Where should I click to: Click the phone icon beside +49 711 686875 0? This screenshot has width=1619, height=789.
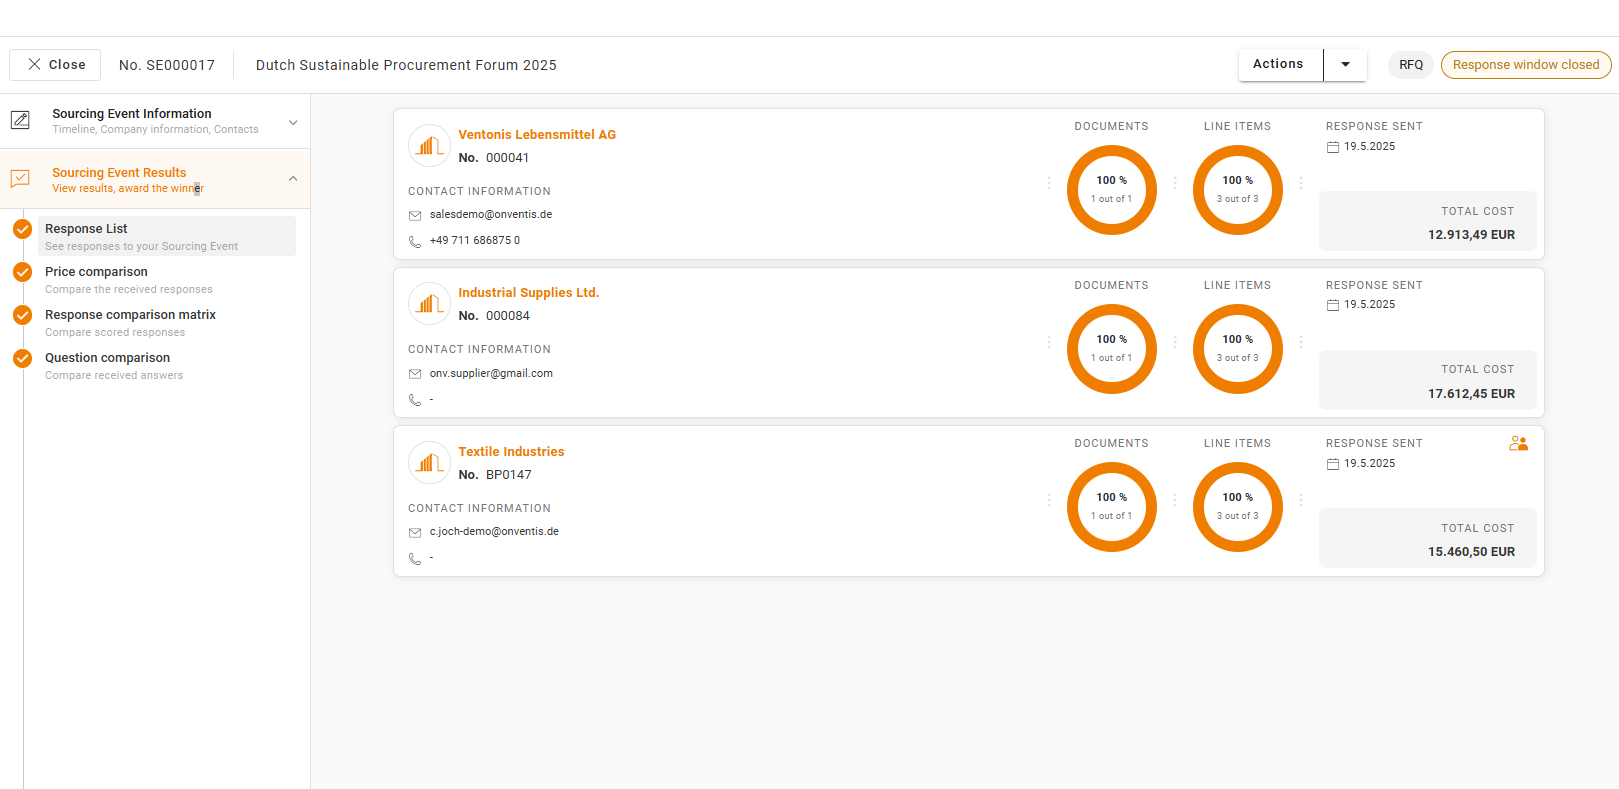415,241
